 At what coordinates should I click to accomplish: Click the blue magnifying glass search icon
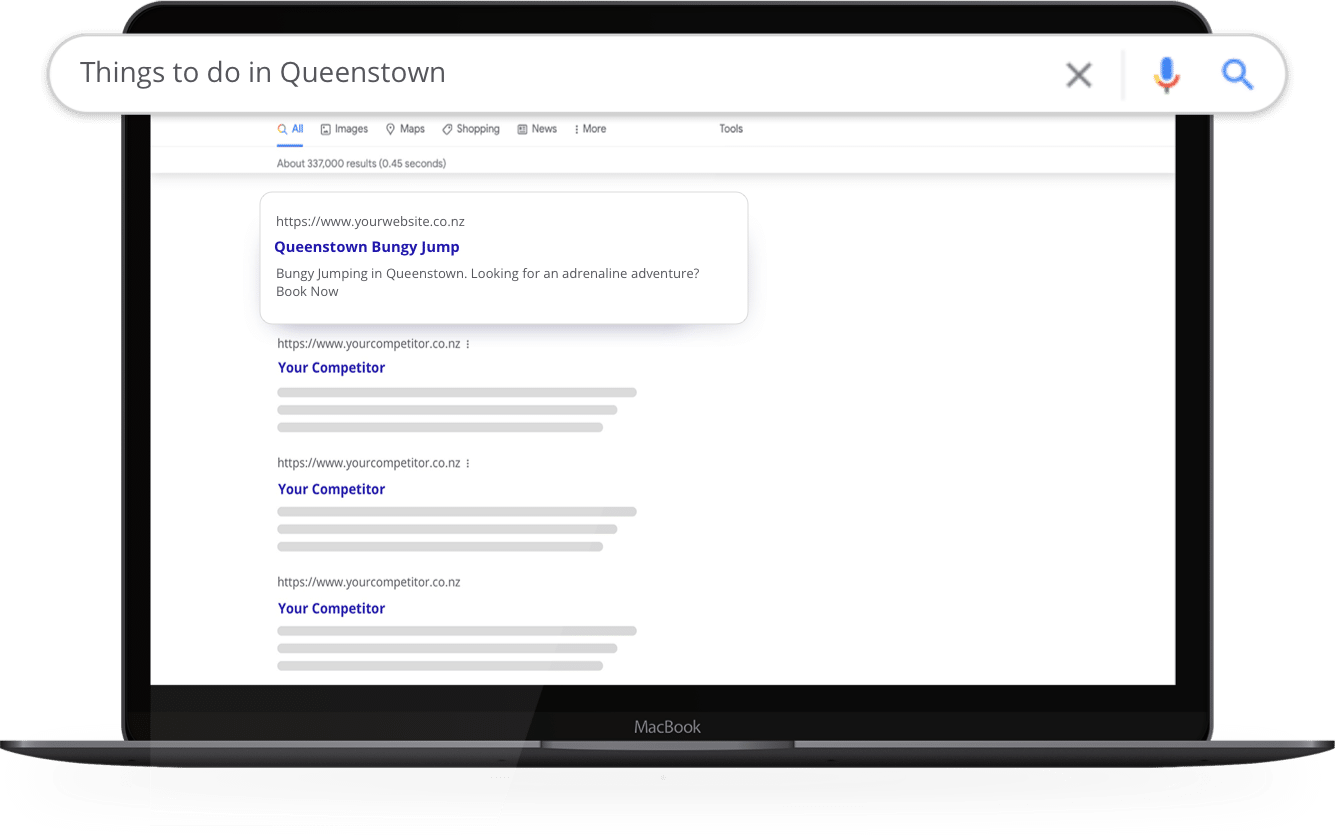pos(1237,74)
